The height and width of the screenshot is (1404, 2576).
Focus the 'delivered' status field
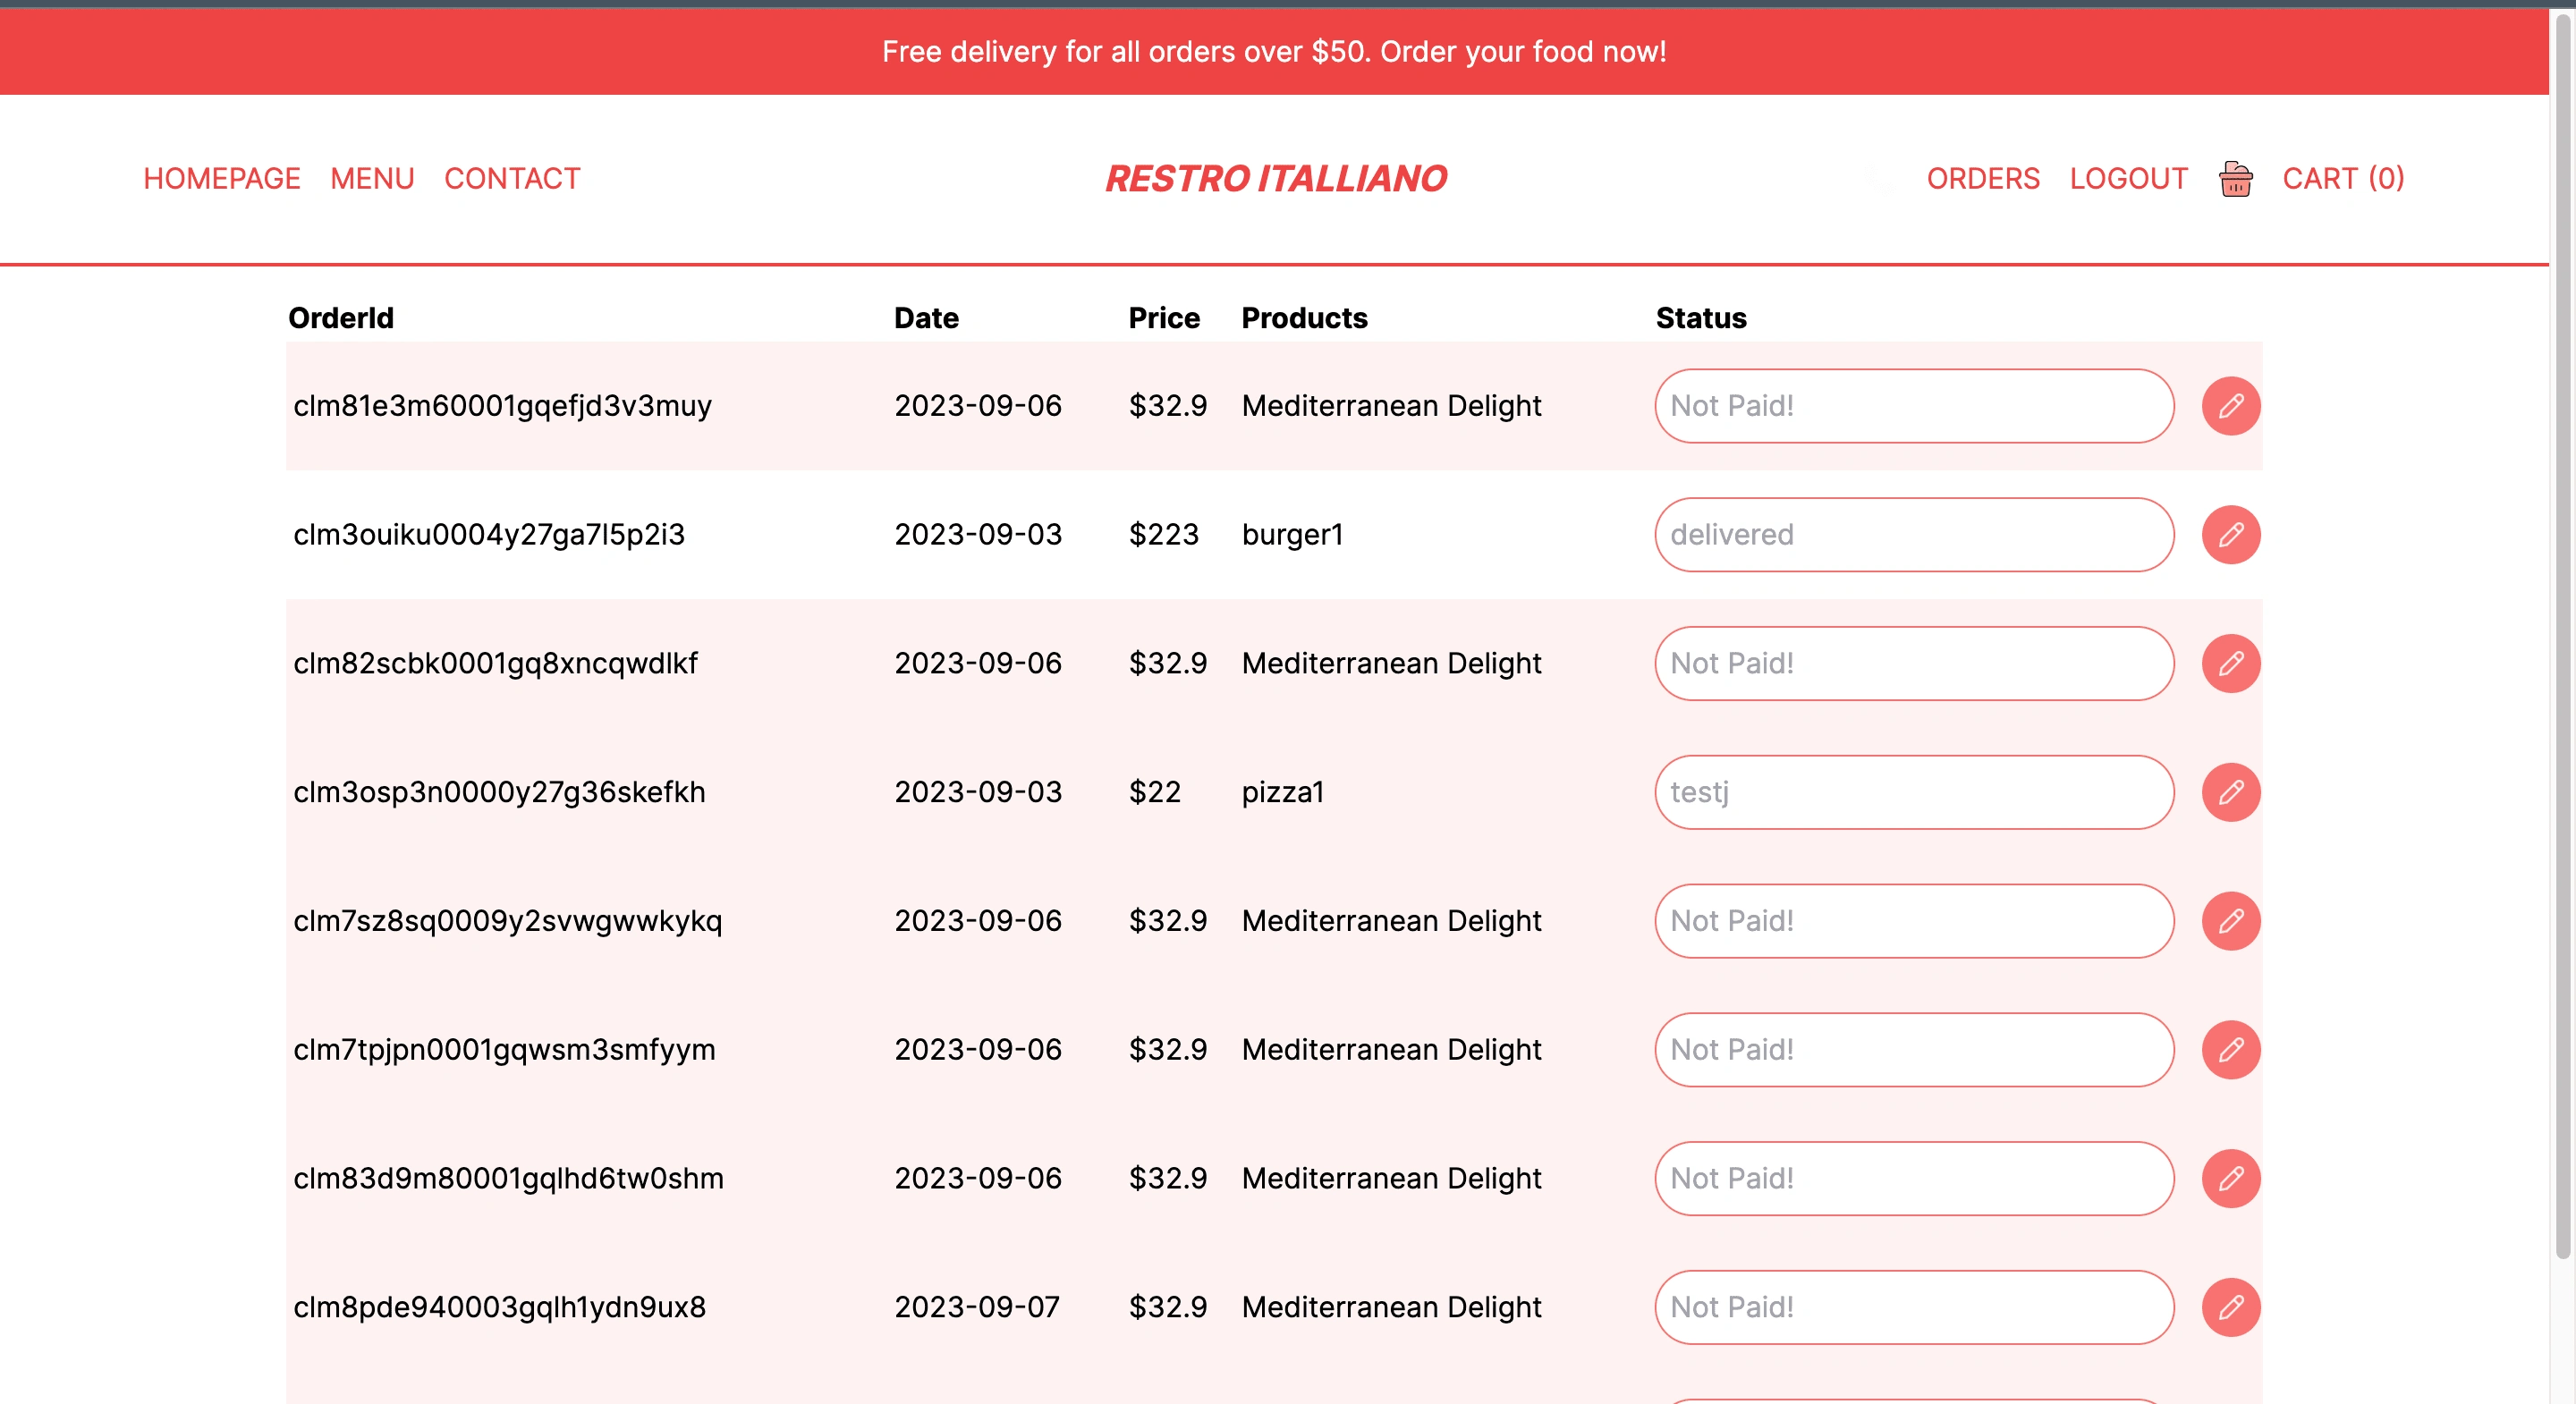coord(1914,535)
